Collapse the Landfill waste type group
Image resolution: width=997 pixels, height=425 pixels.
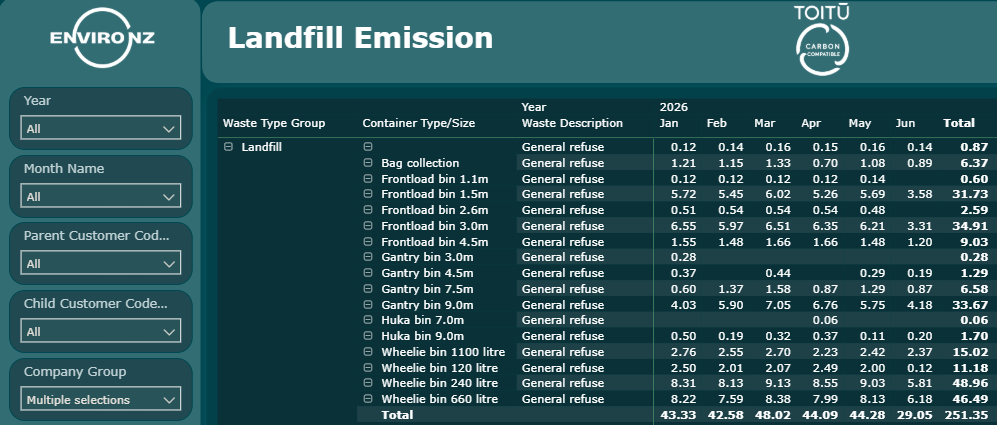228,147
